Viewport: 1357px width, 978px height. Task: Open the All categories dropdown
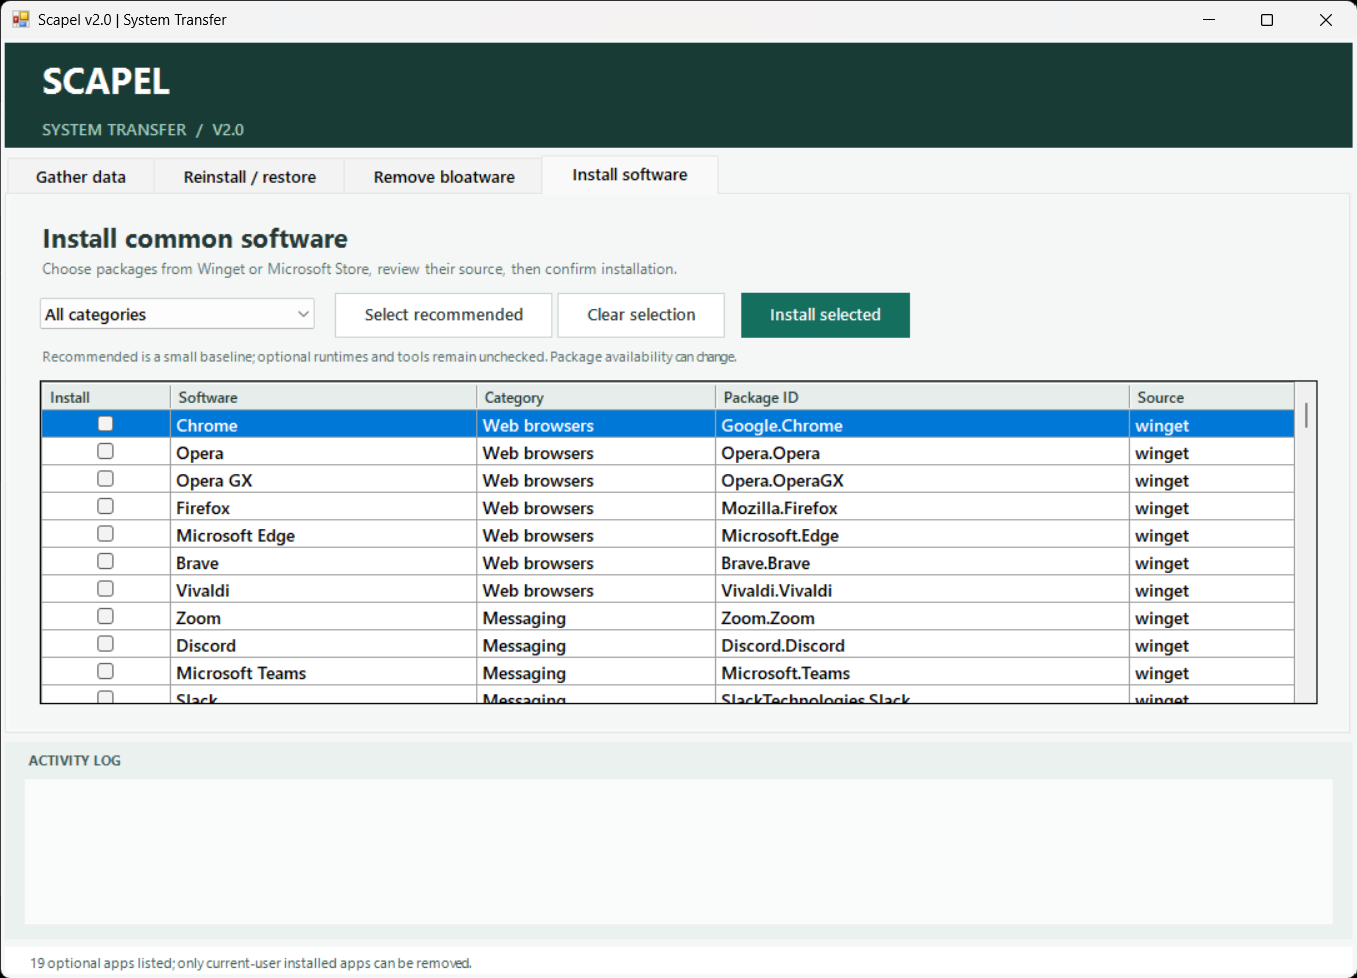point(177,314)
